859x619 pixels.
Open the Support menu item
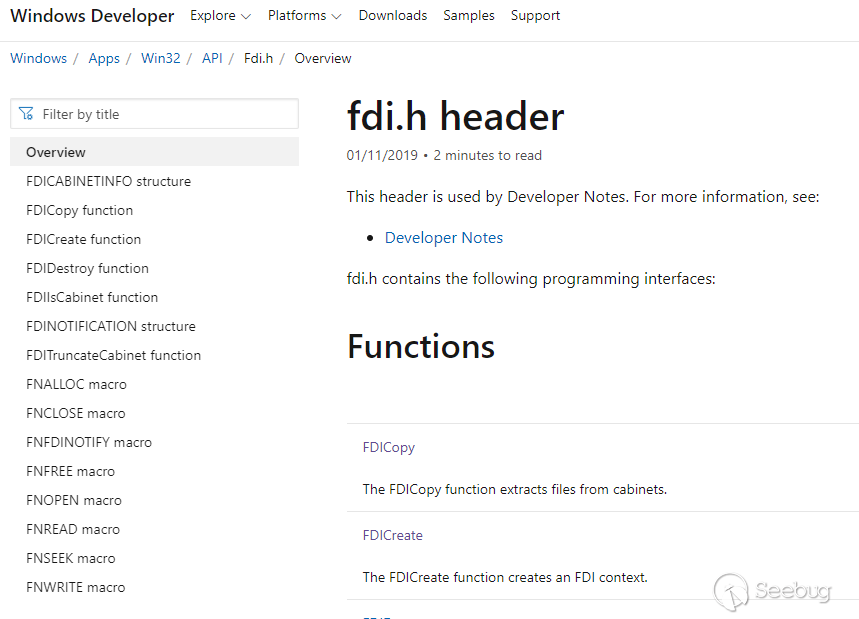click(535, 16)
